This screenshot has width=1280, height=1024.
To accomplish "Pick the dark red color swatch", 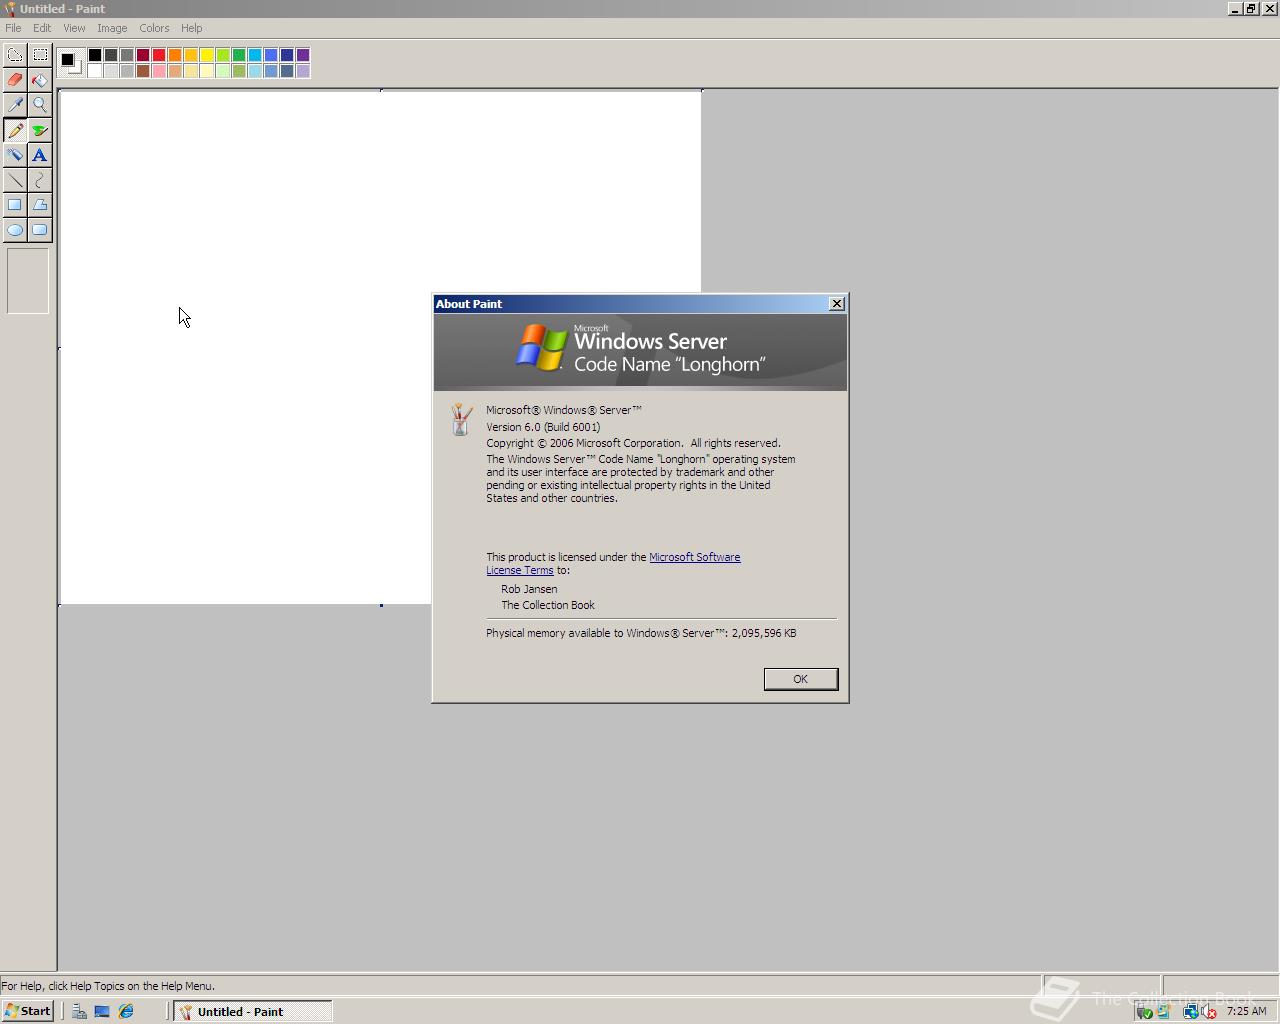I will click(x=143, y=55).
